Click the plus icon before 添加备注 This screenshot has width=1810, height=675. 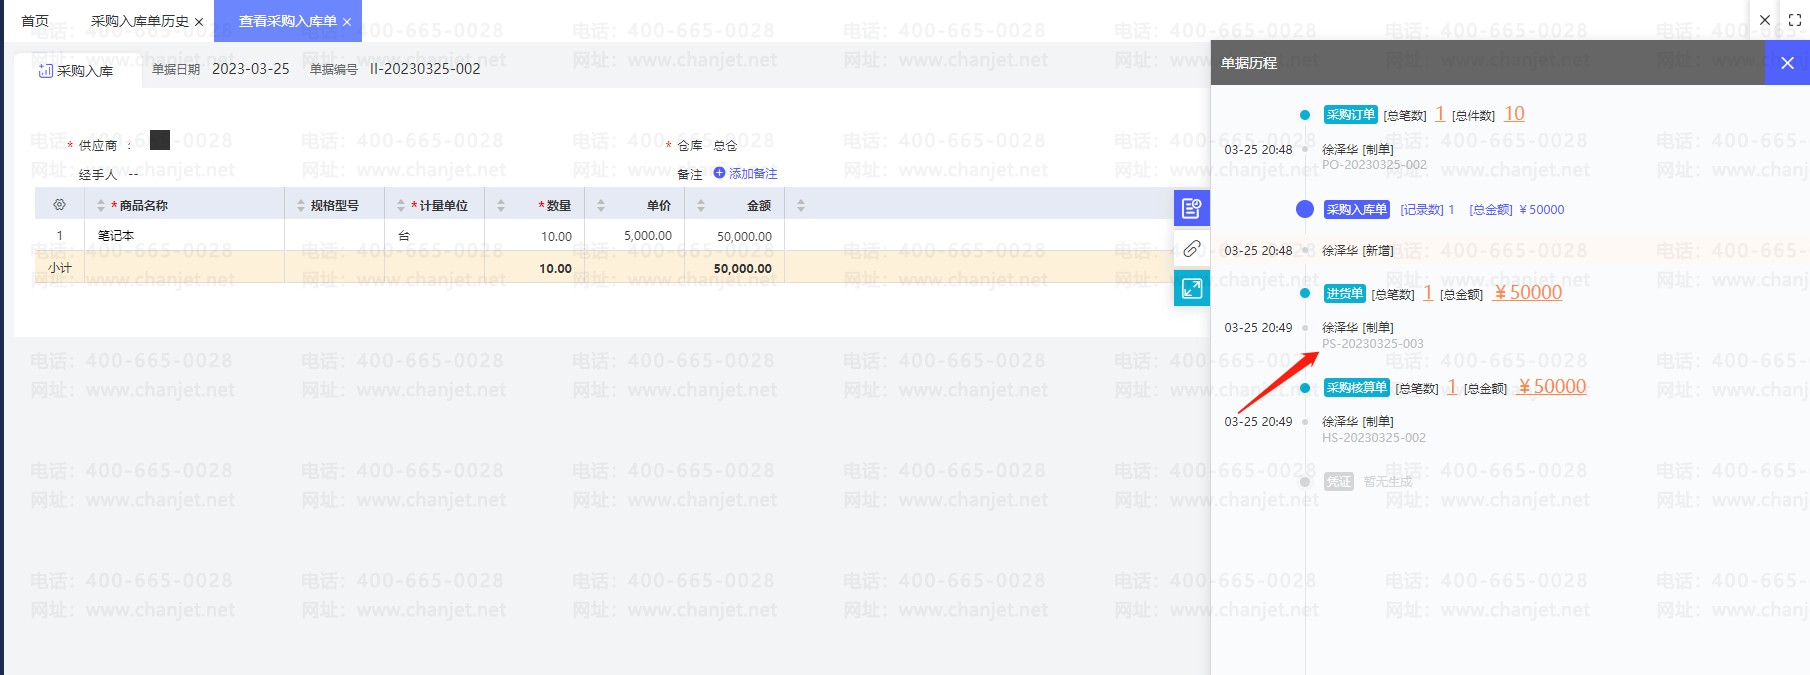[719, 173]
